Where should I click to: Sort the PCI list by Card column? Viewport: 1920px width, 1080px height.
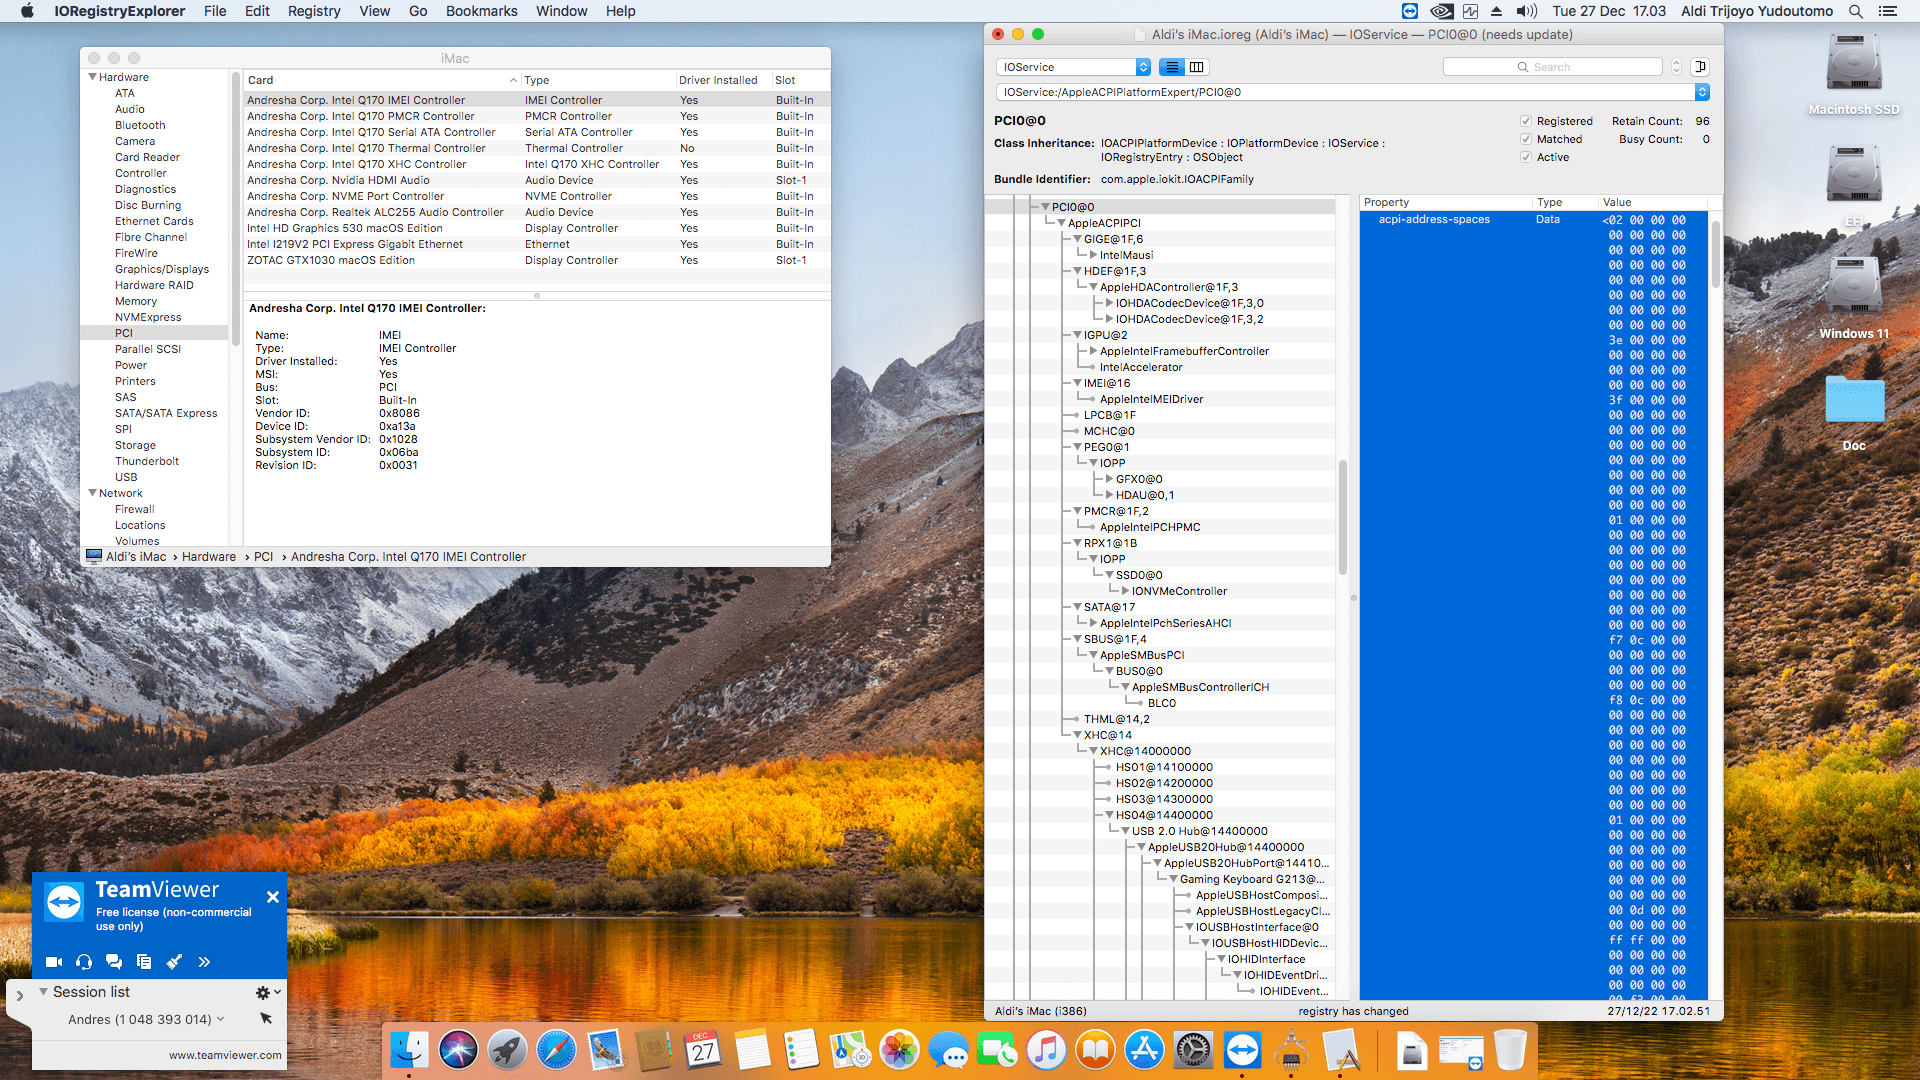point(381,80)
